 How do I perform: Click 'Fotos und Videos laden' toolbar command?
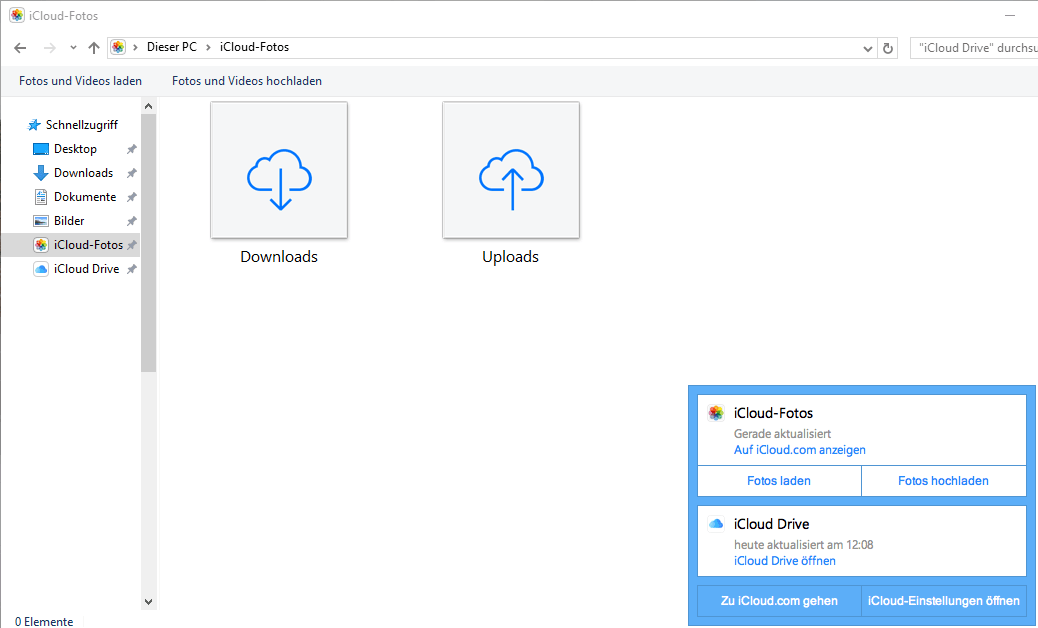pyautogui.click(x=80, y=81)
